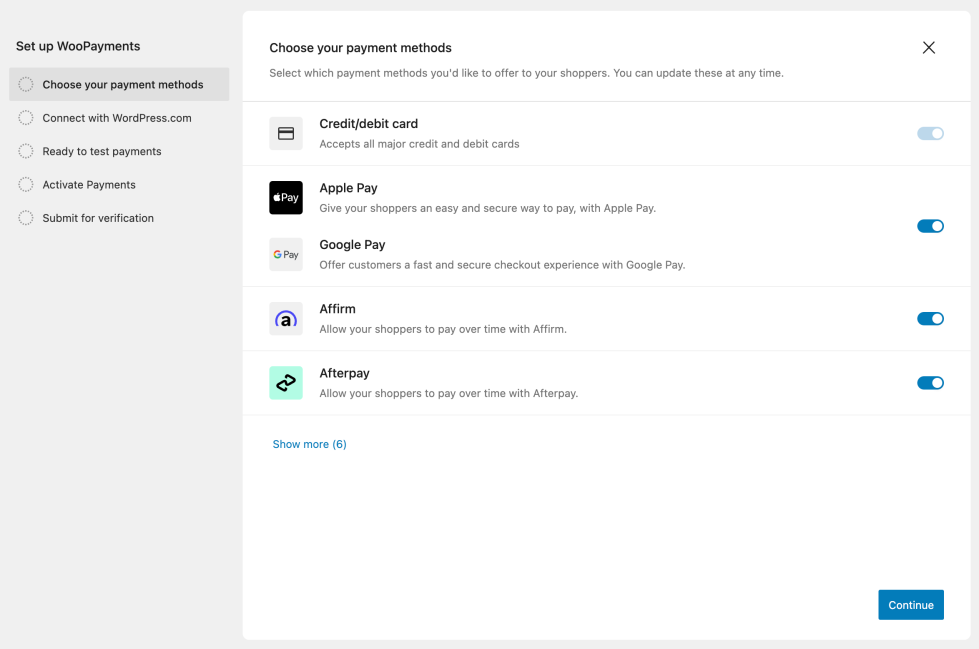Open the Ready to test payments step
Screen dimensions: 979x649
[101, 152]
